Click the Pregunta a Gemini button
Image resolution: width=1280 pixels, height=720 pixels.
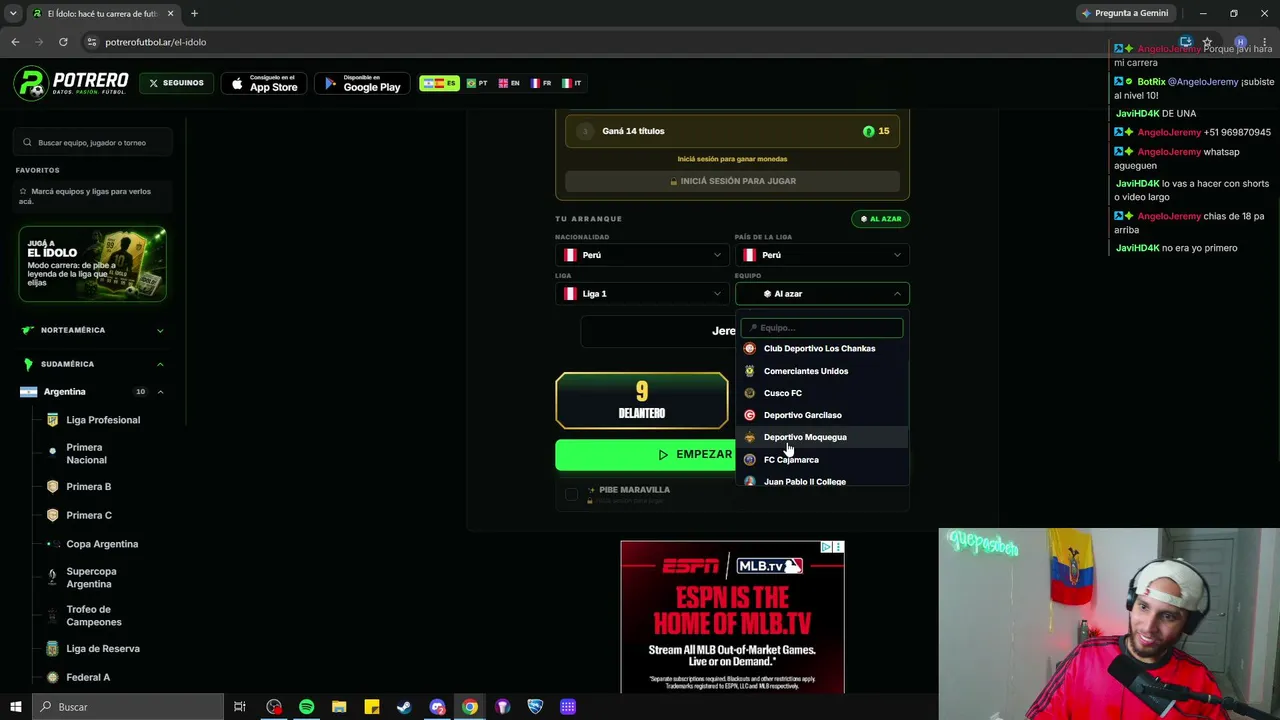tap(1125, 13)
